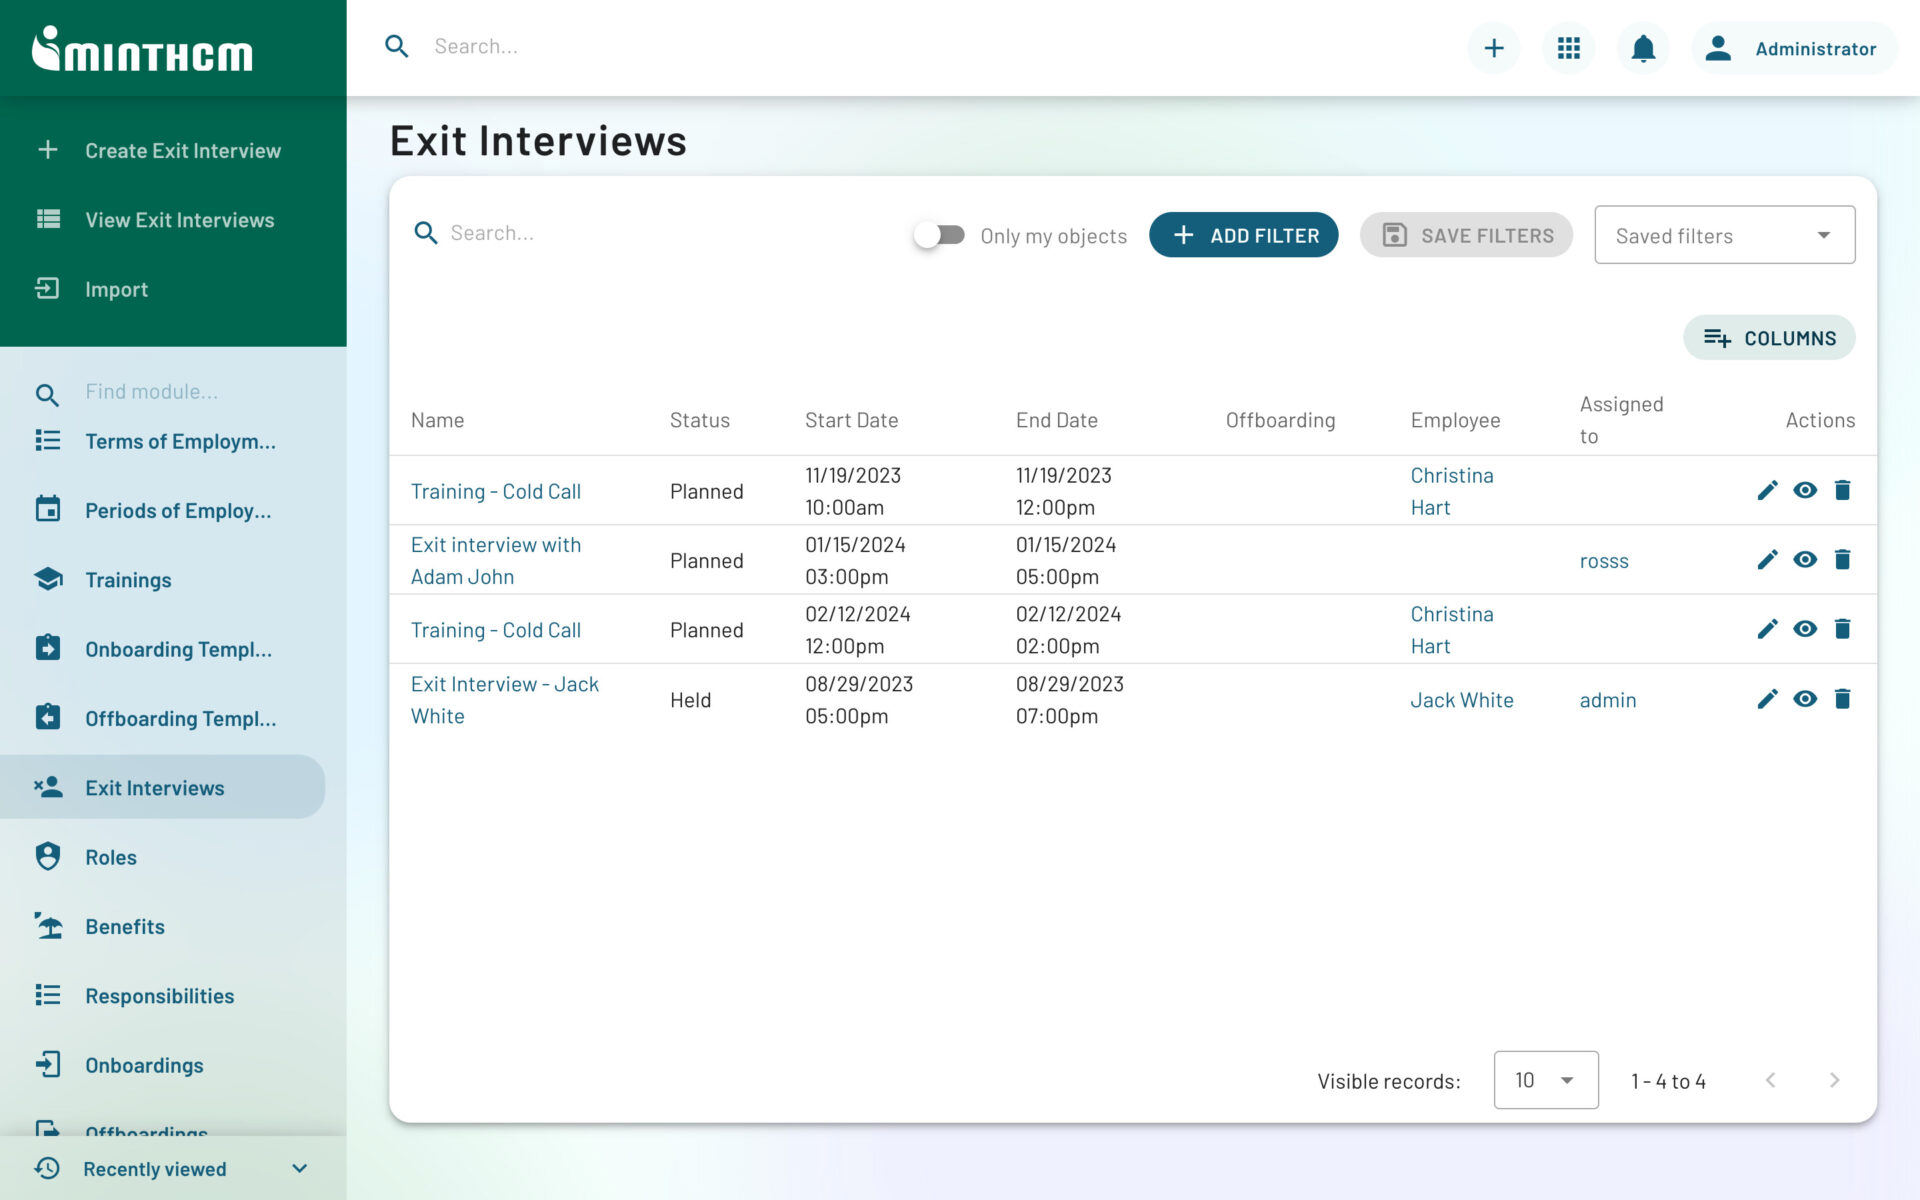Click the quick-create plus icon in top bar
This screenshot has height=1200, width=1920.
pos(1493,47)
